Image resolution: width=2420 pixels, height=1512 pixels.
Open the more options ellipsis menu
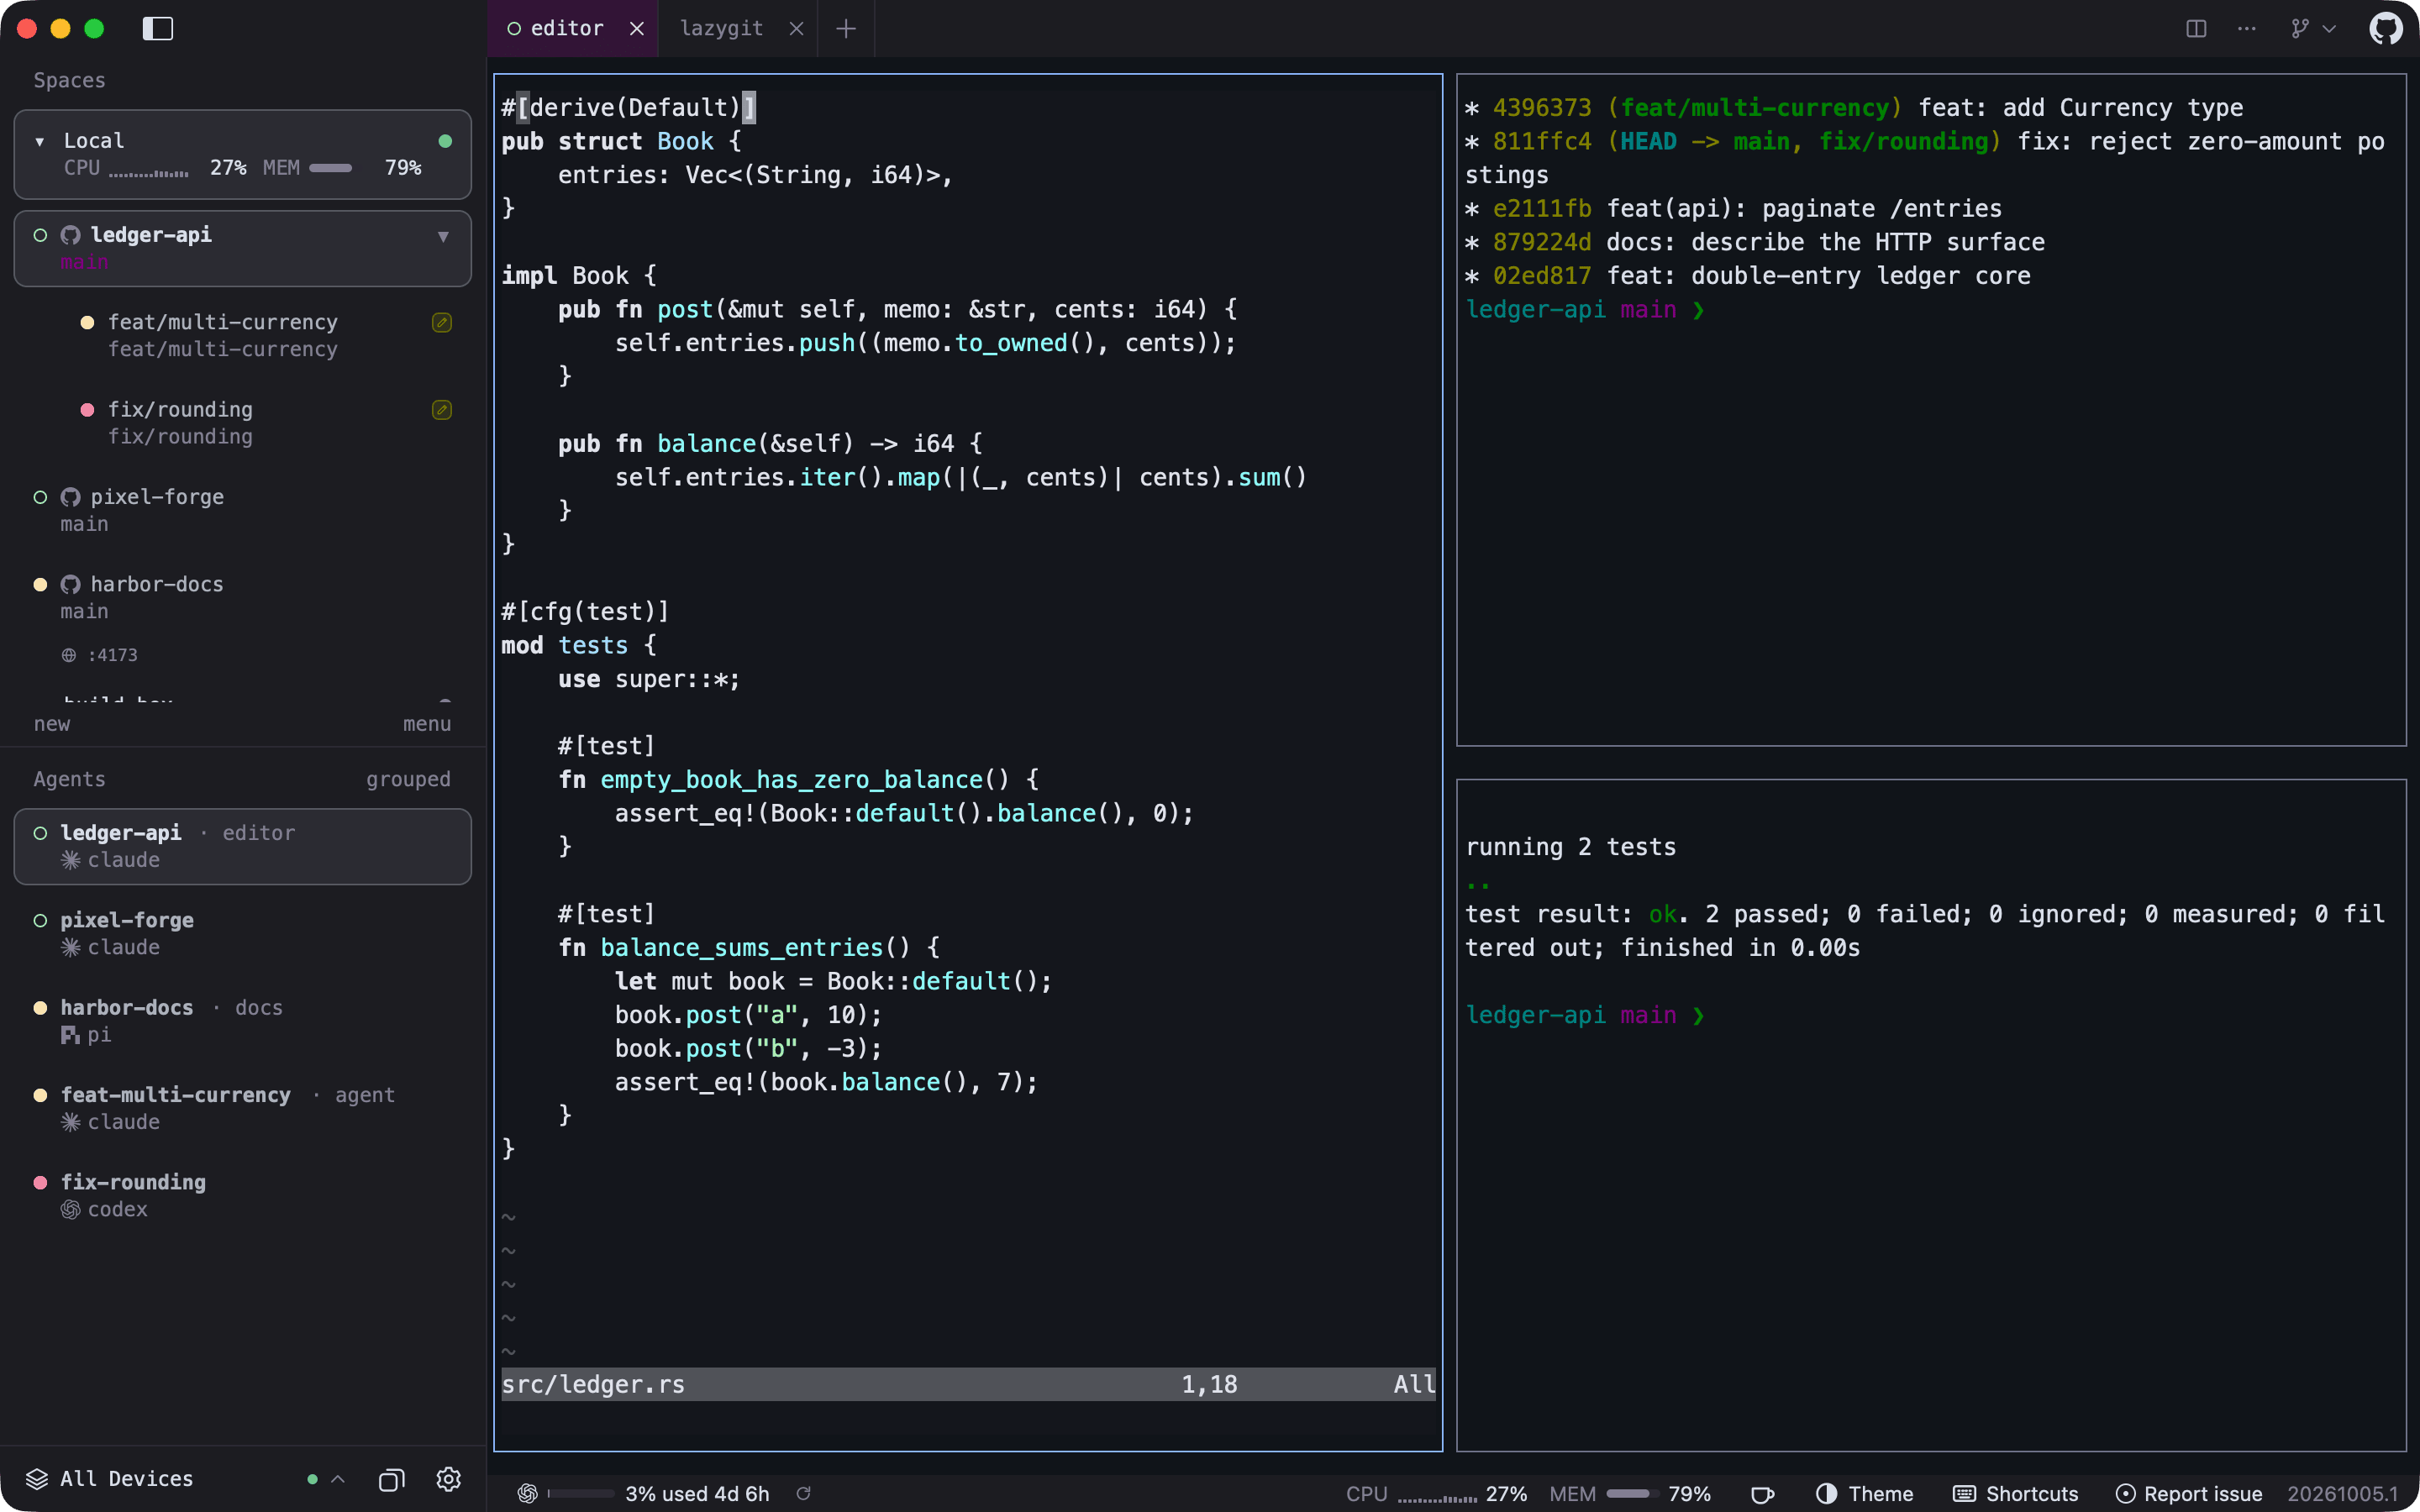2247,28
